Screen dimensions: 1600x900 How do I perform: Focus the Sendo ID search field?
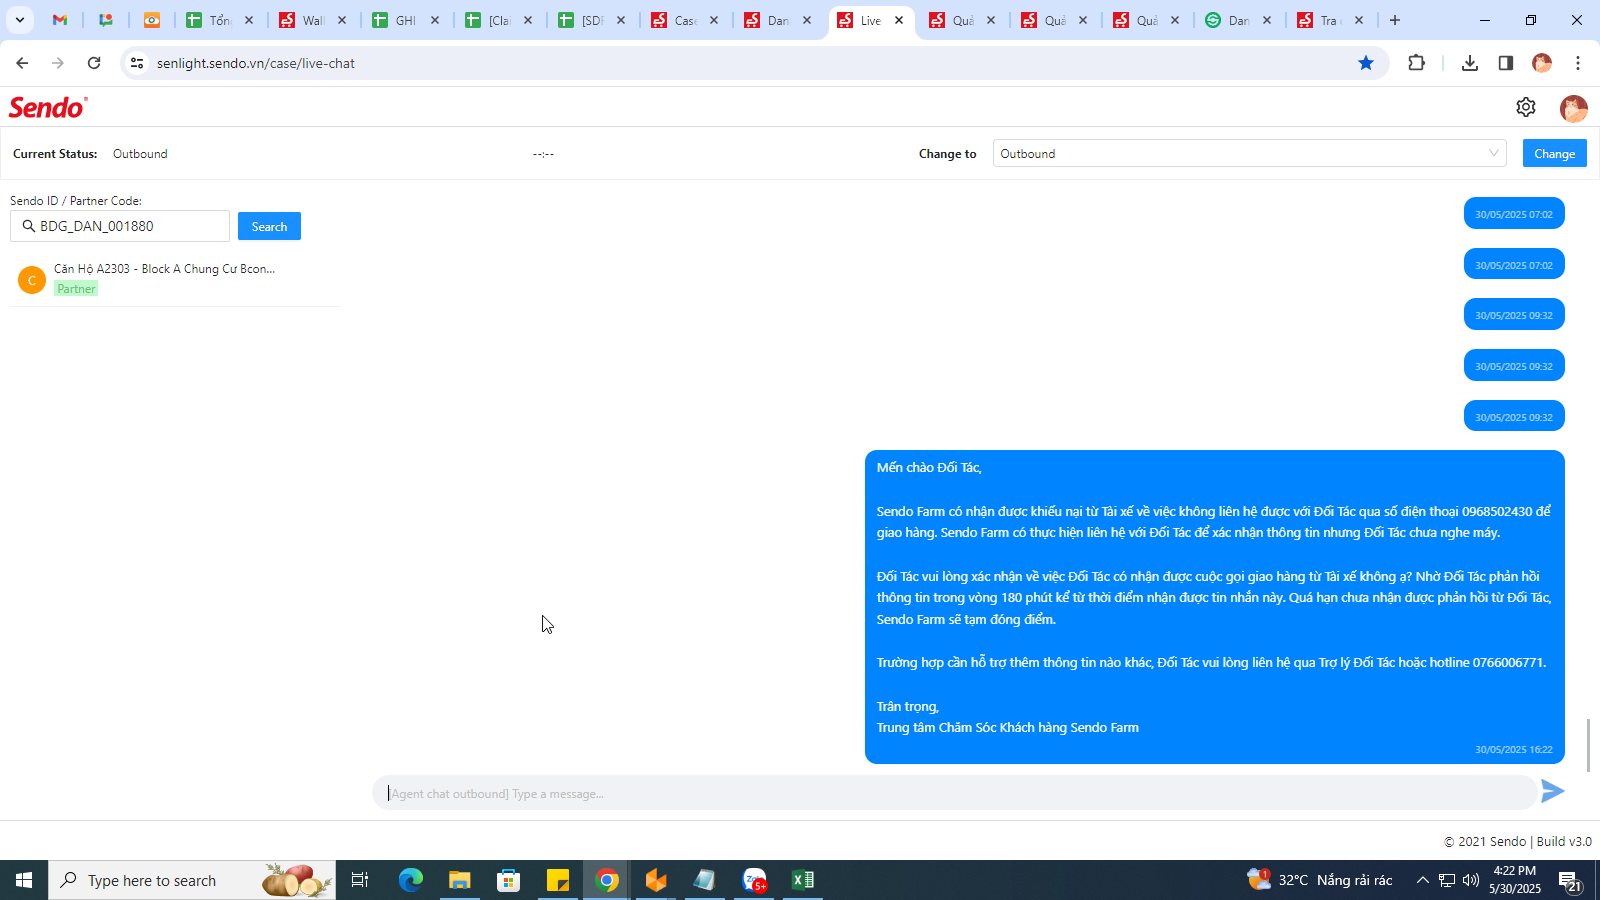(x=120, y=226)
